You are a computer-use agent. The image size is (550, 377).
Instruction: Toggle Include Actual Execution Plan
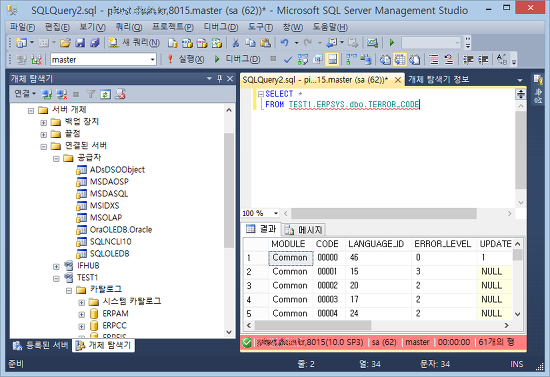[x=351, y=60]
